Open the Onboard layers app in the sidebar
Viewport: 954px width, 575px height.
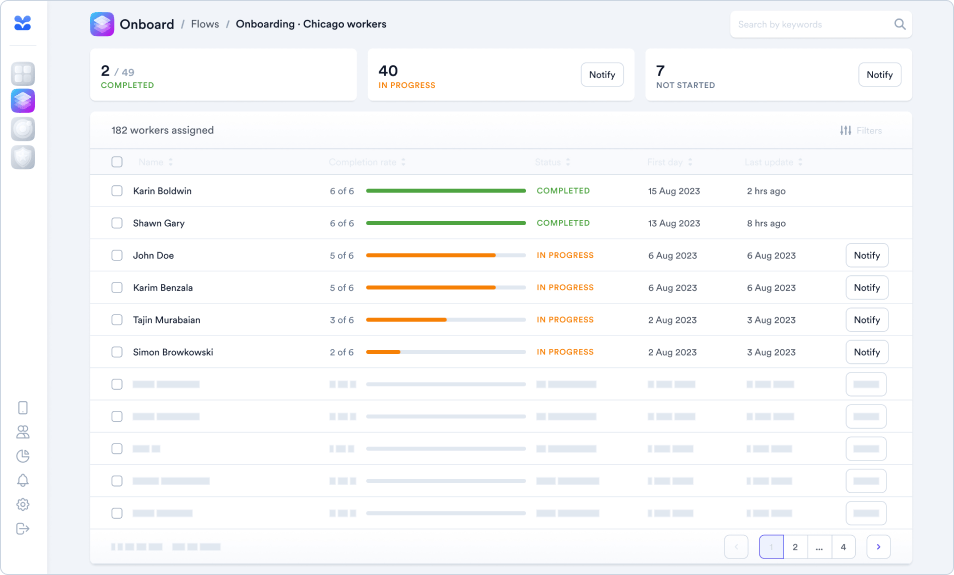(x=23, y=101)
